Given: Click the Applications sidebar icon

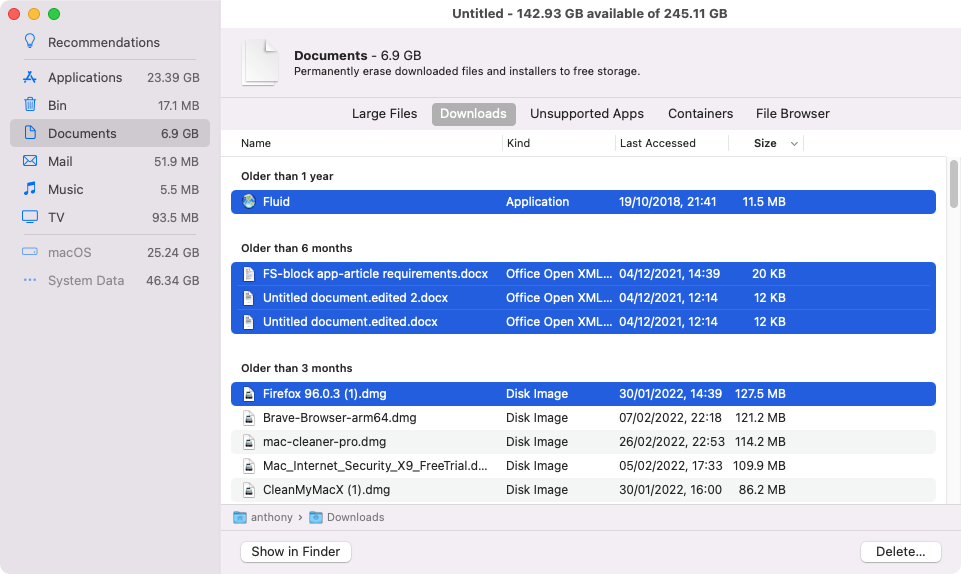Looking at the screenshot, I should tap(29, 77).
